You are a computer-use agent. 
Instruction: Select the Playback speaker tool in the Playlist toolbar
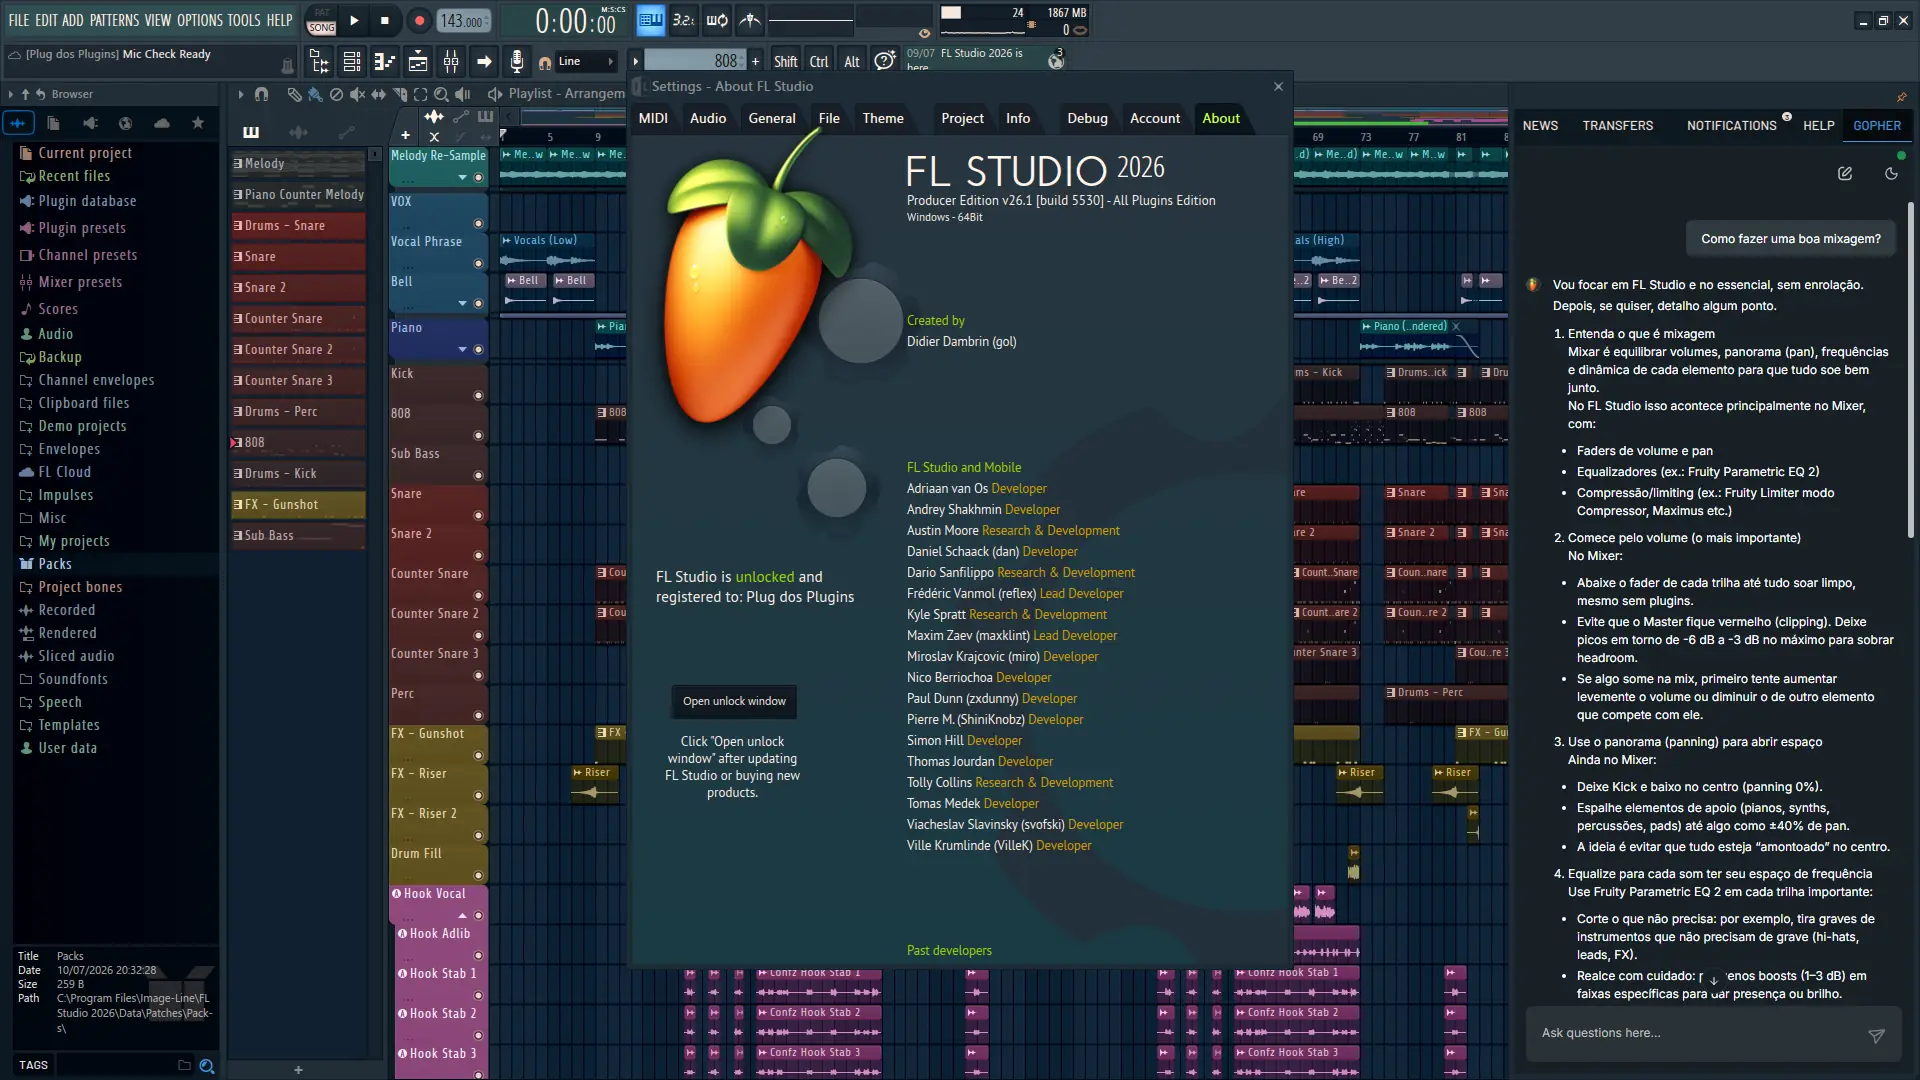pyautogui.click(x=462, y=94)
